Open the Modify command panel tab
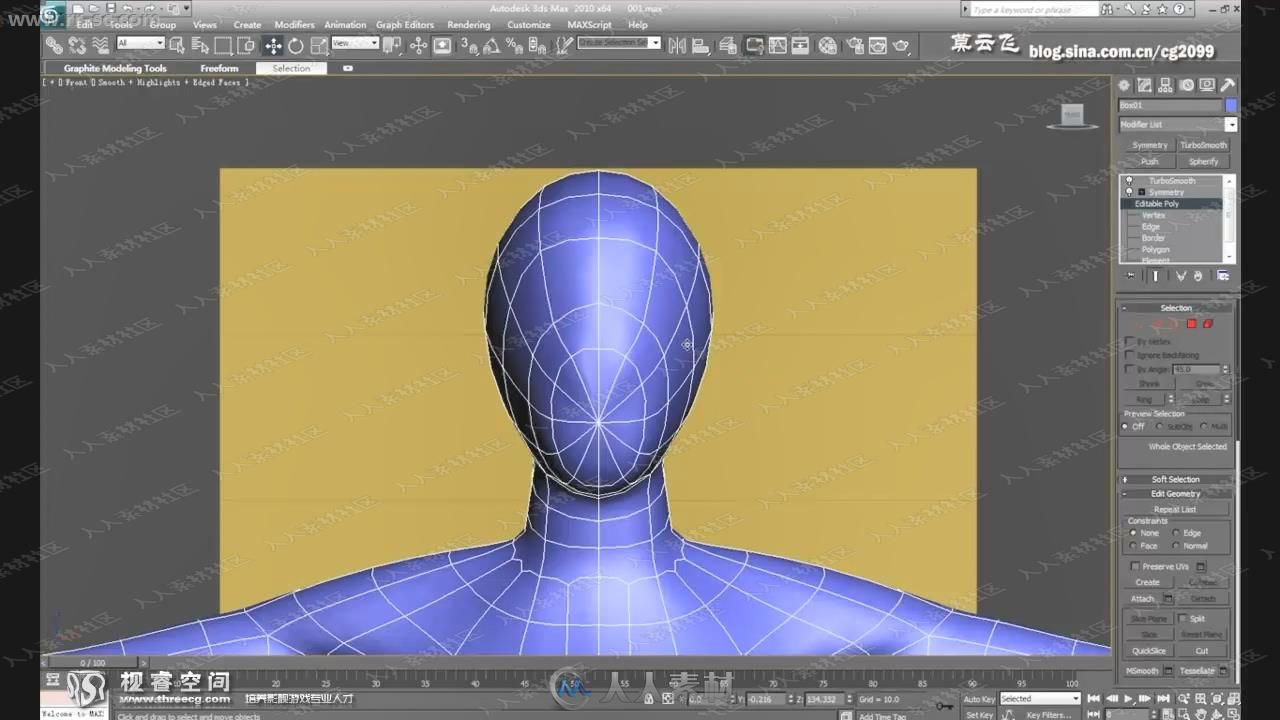This screenshot has height=720, width=1280. click(1146, 85)
